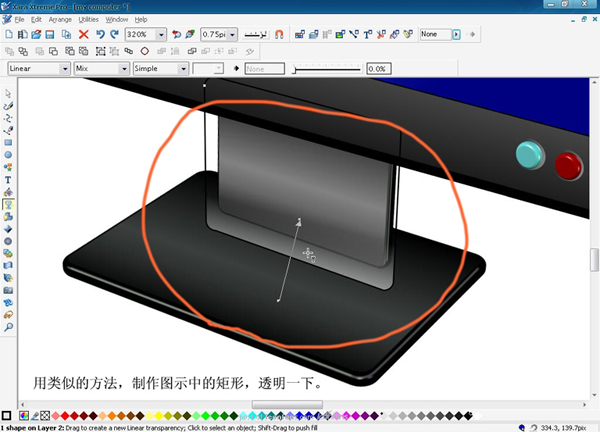Screen dimensions: 600x432
Task: Undo the last action
Action: [100, 34]
